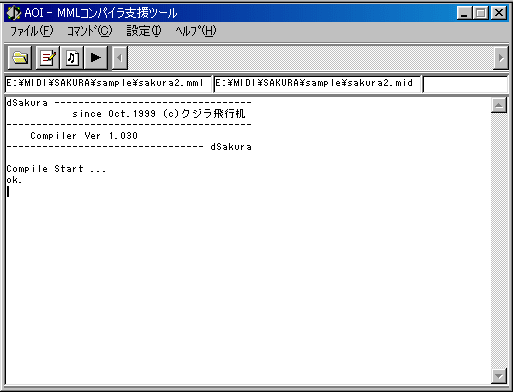This screenshot has width=513, height=392.
Task: Maximize the AOI window
Action: [x=481, y=13]
